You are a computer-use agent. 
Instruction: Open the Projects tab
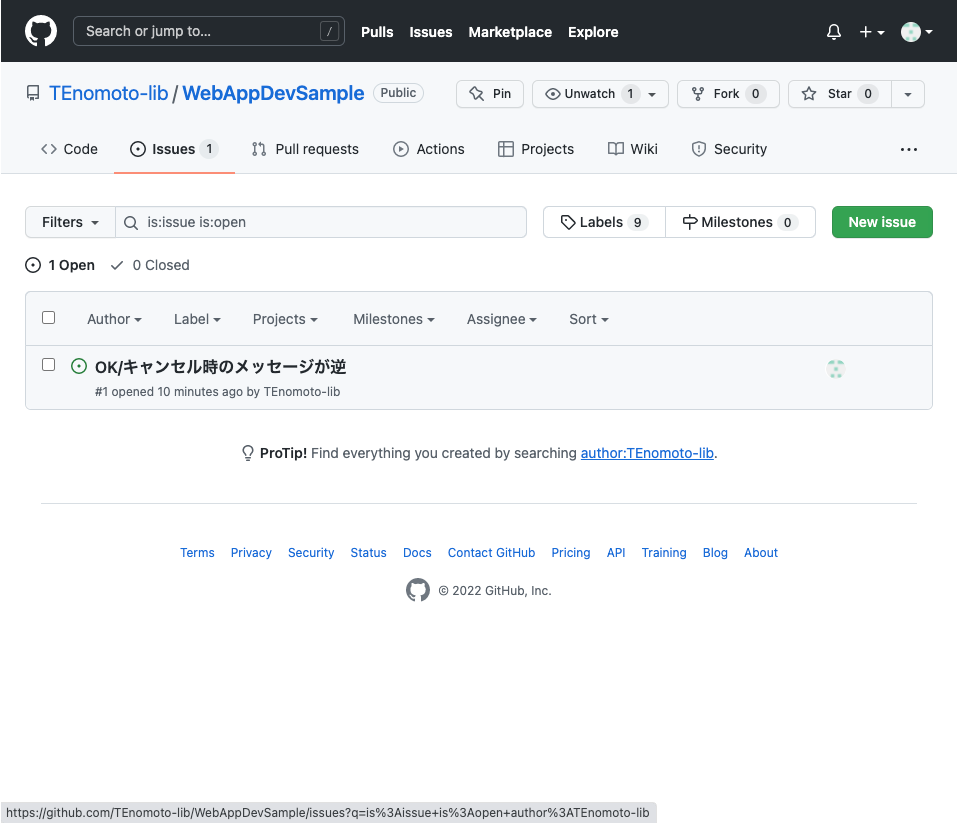tap(536, 149)
